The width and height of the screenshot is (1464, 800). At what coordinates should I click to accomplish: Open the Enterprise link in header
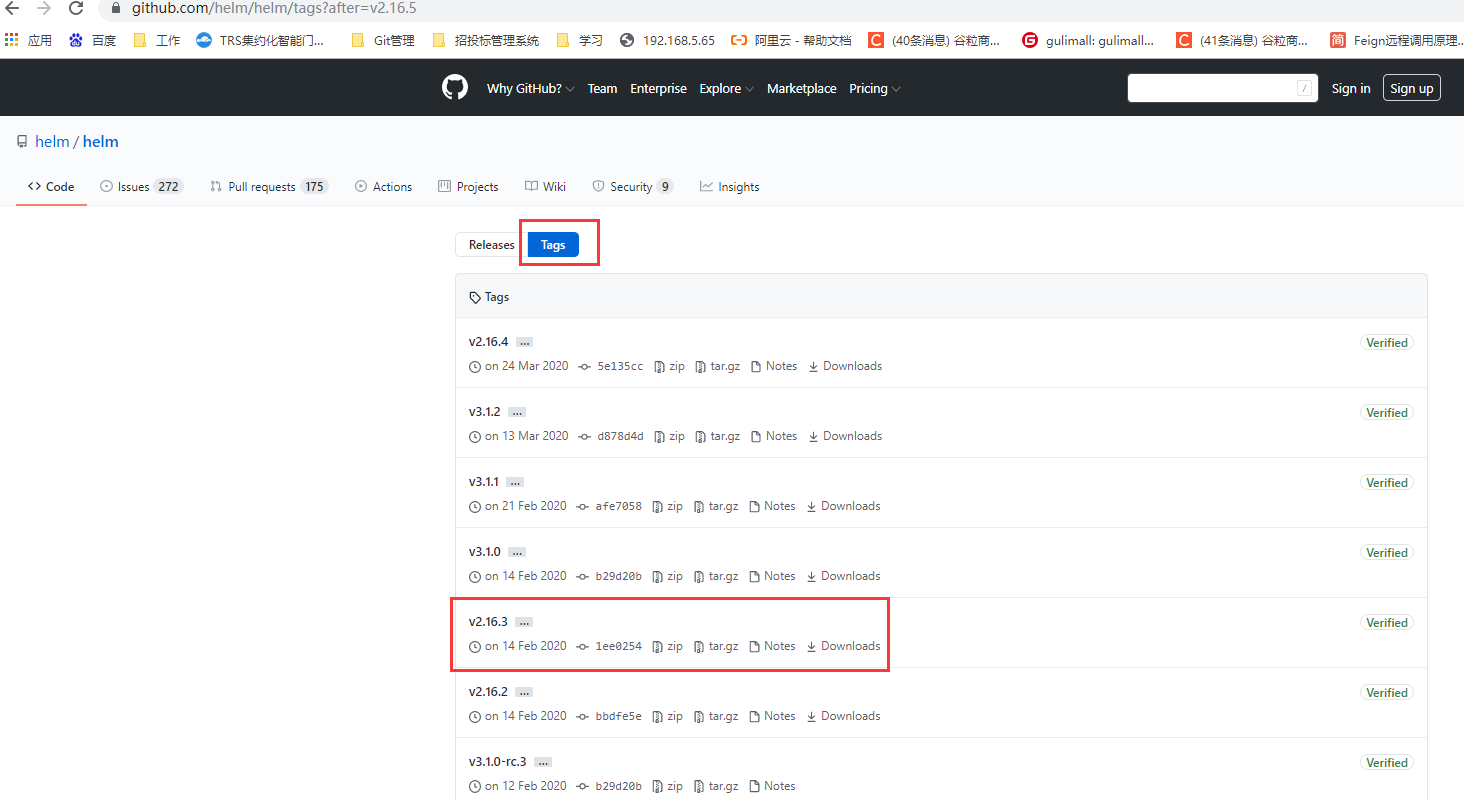point(658,89)
